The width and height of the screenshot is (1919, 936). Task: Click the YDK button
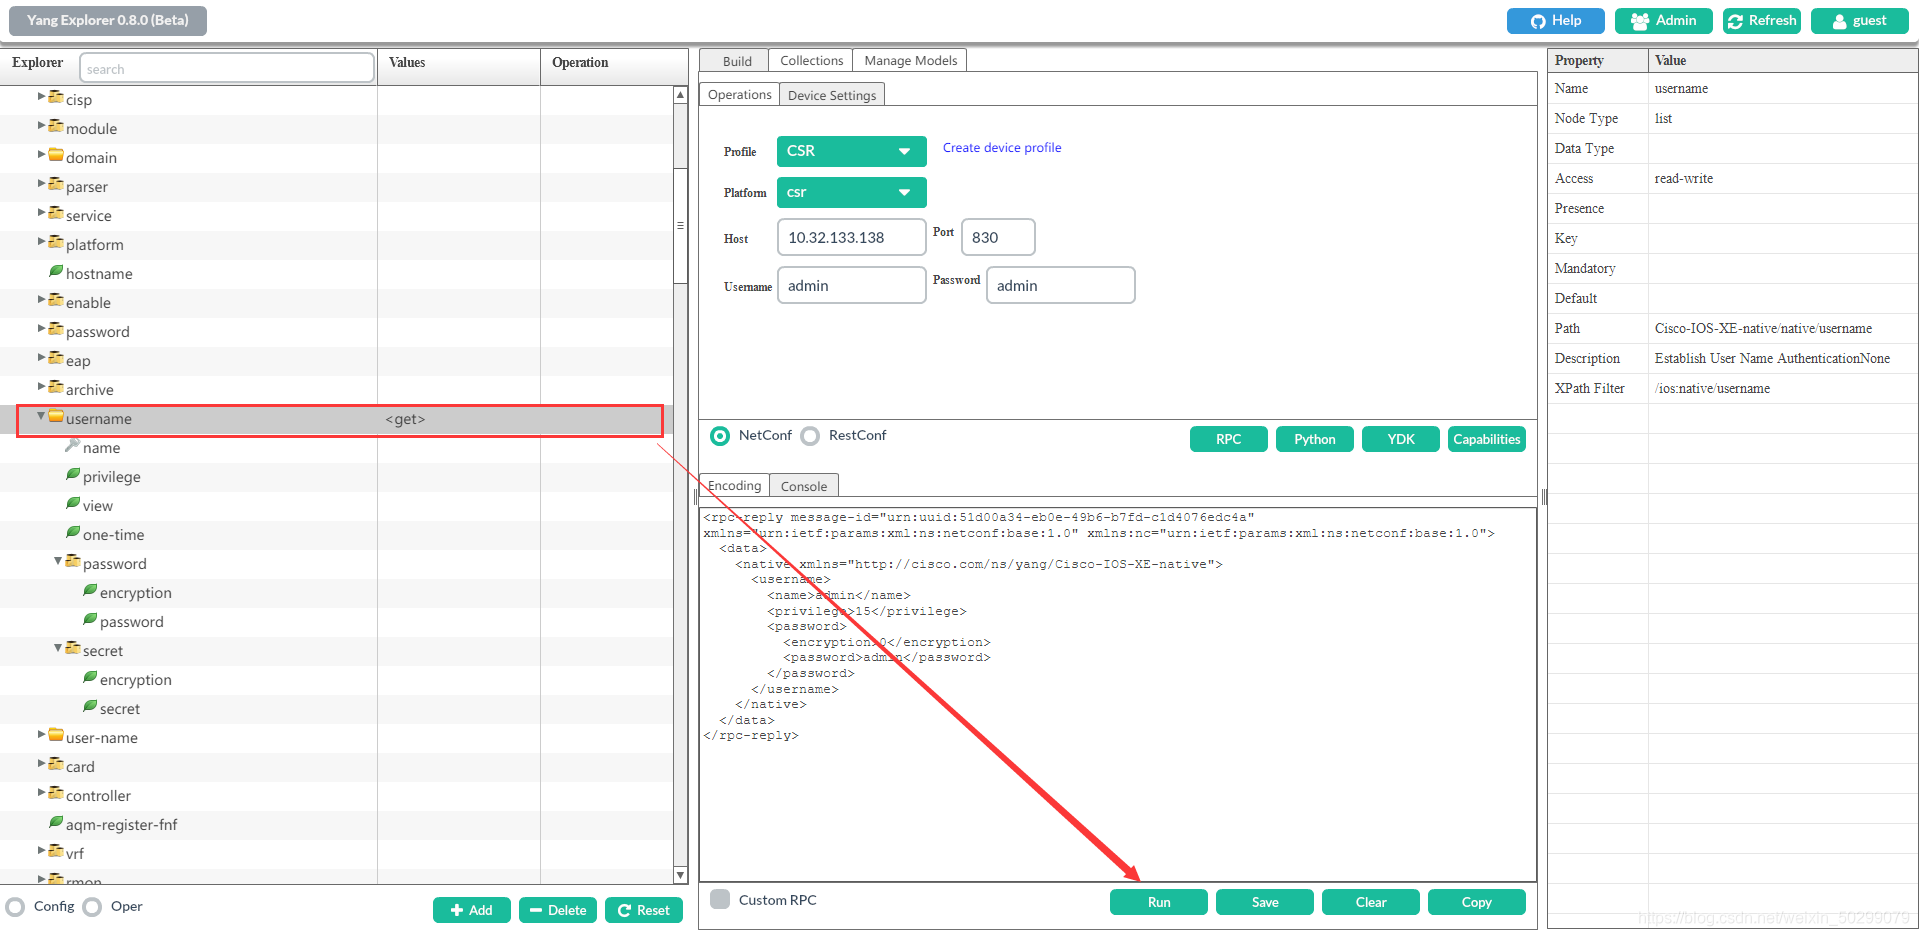[x=1401, y=439]
